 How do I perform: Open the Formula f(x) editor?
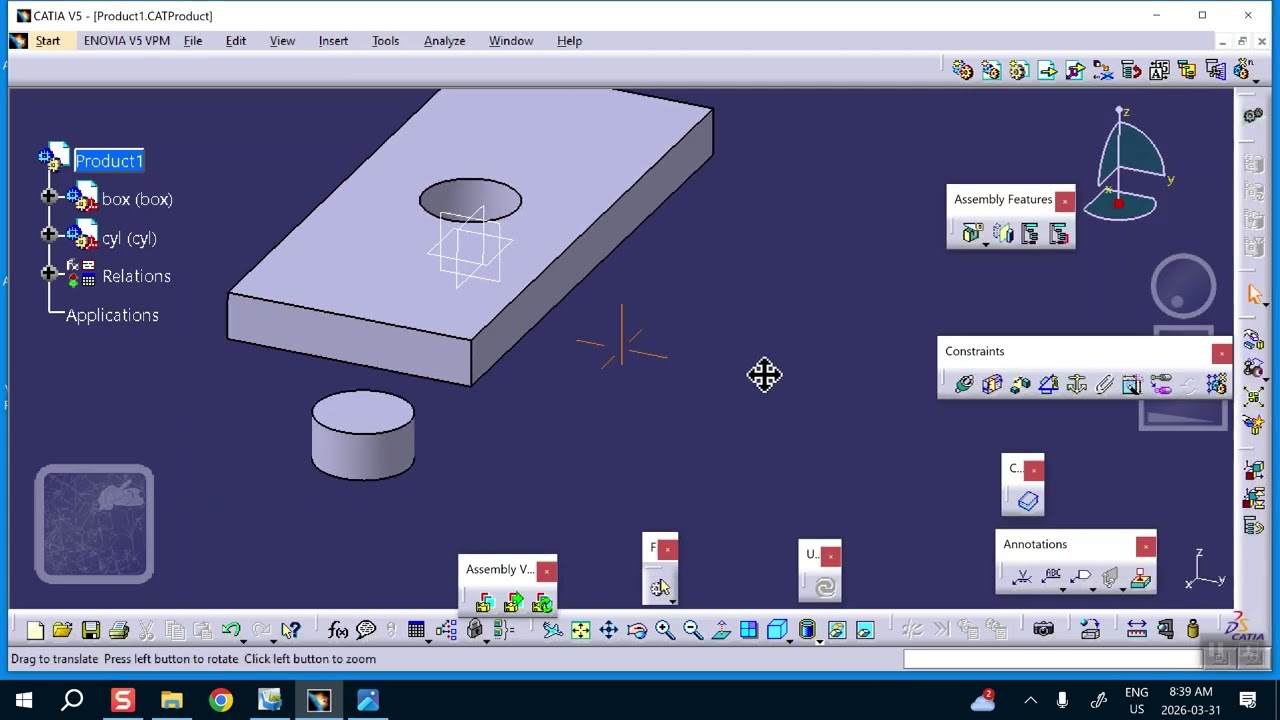(338, 630)
